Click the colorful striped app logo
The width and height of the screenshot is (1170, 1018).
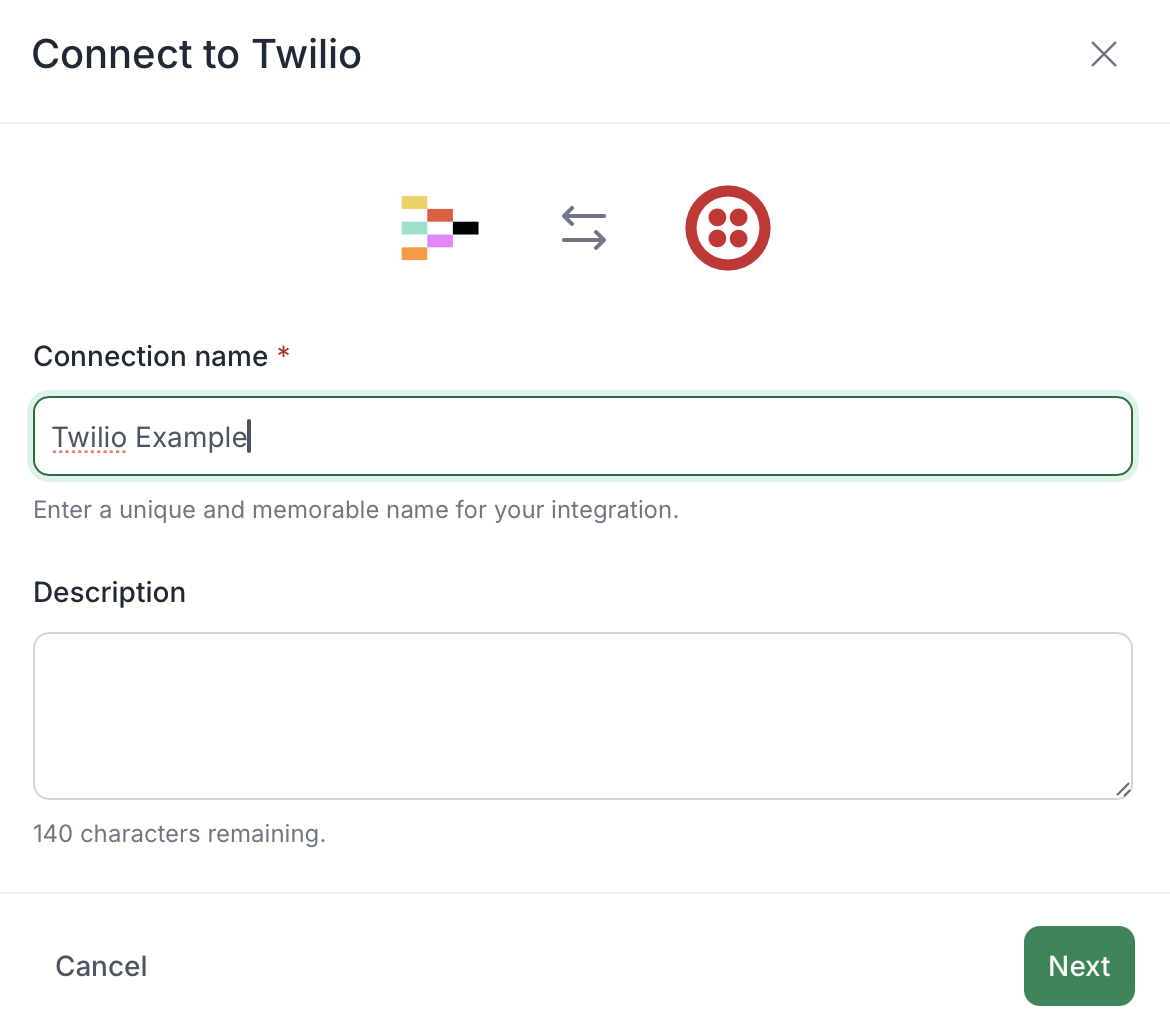point(439,228)
